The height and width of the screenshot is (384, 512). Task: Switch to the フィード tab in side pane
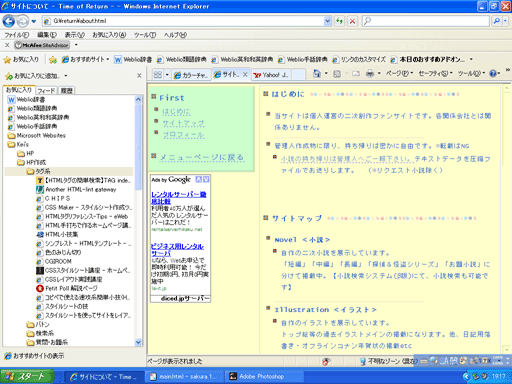pyautogui.click(x=46, y=90)
